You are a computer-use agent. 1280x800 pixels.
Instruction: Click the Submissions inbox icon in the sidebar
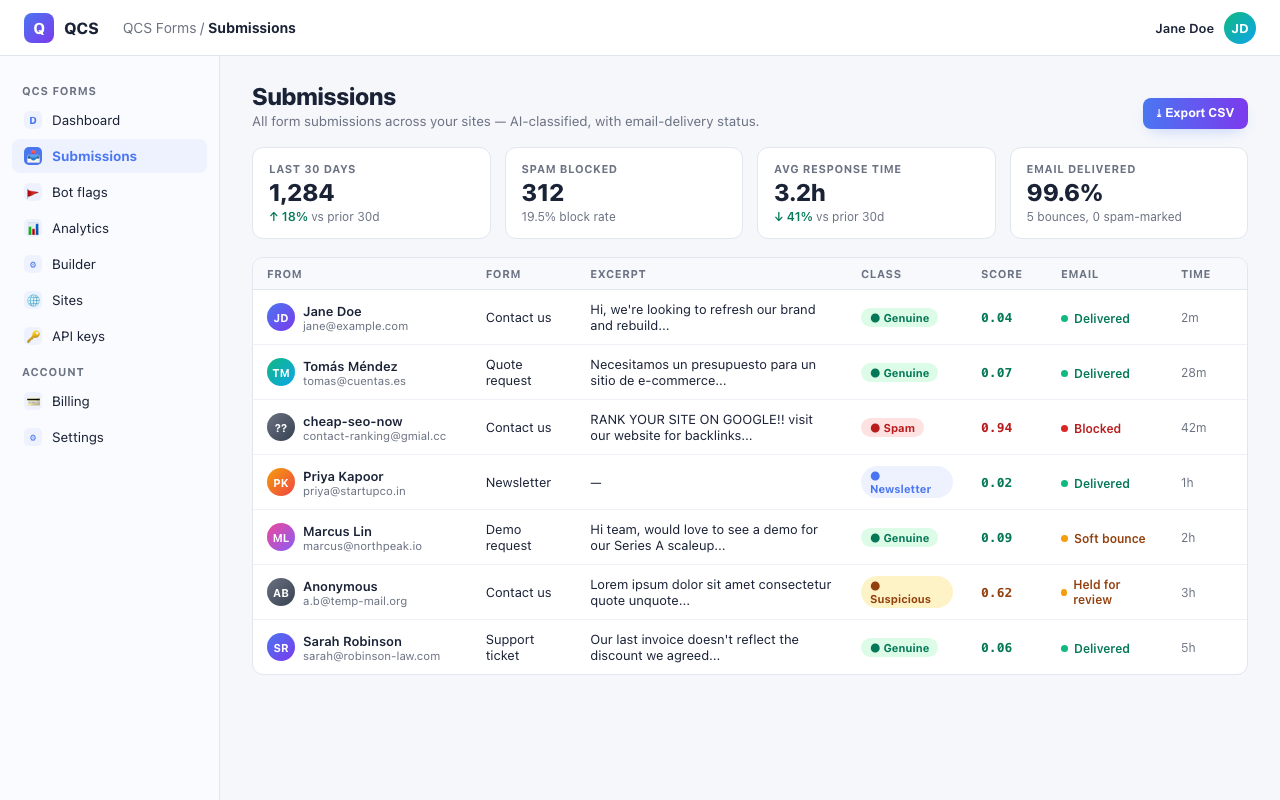click(x=33, y=156)
